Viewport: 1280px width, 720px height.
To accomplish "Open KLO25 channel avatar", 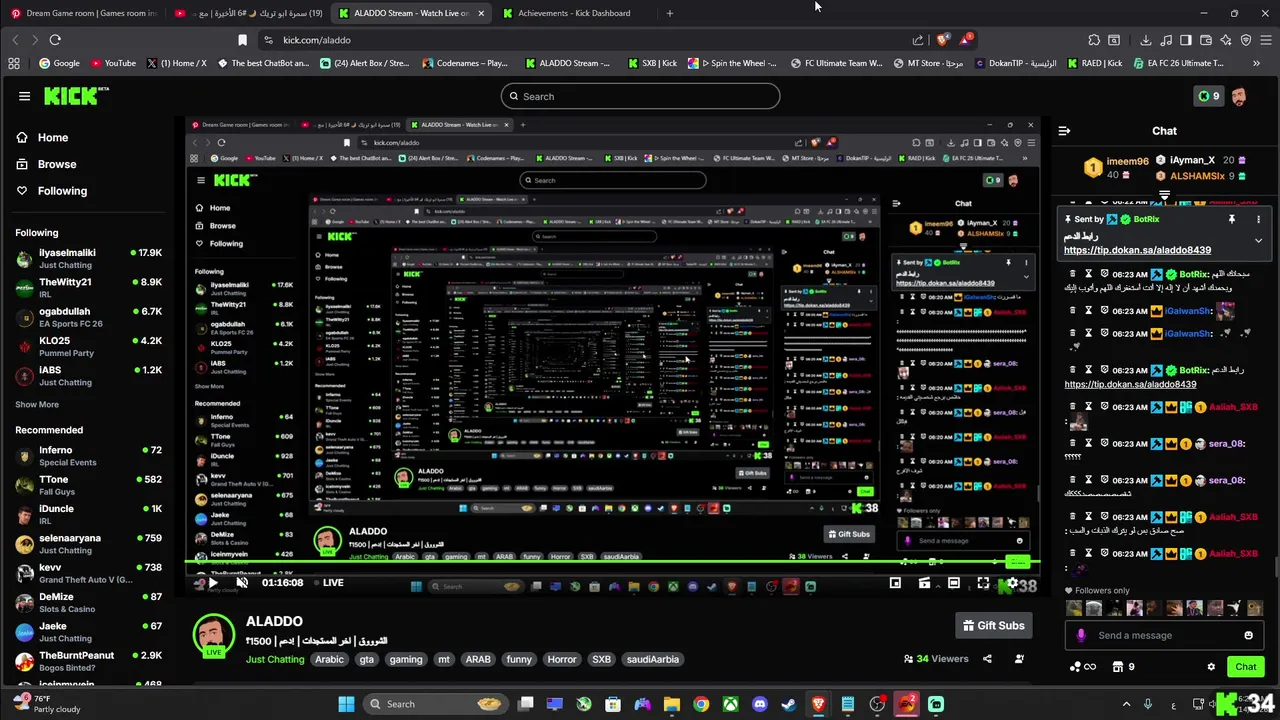I will tap(25, 346).
